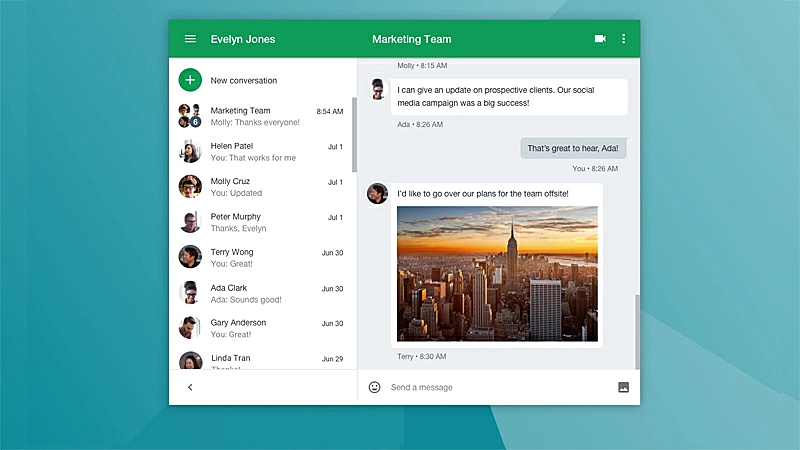Click Marketing Team group avatar
This screenshot has height=450, width=800.
190,116
